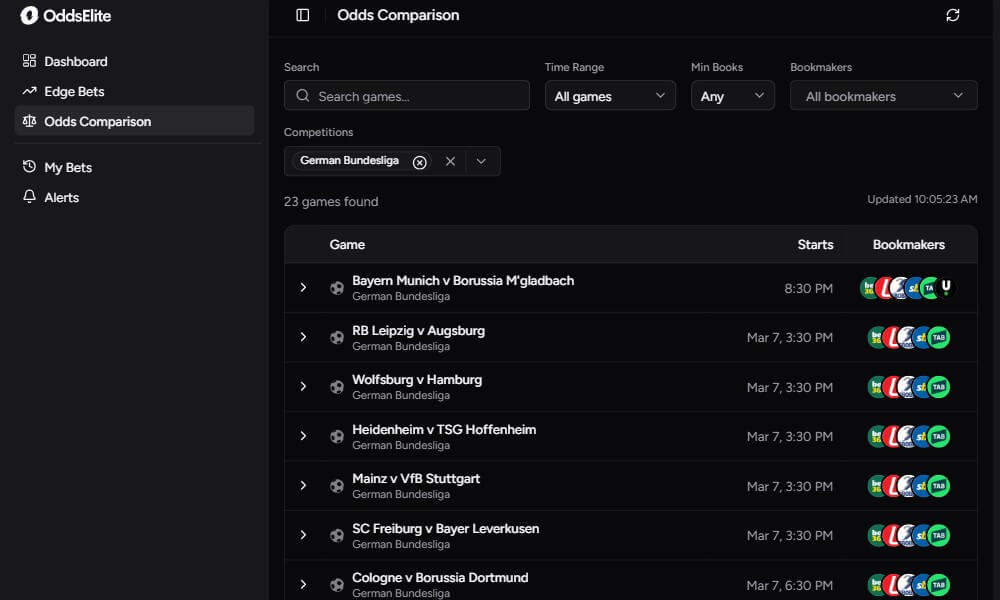Expand the Bookmakers selector showing All bookmakers
The image size is (1000, 600).
[883, 96]
